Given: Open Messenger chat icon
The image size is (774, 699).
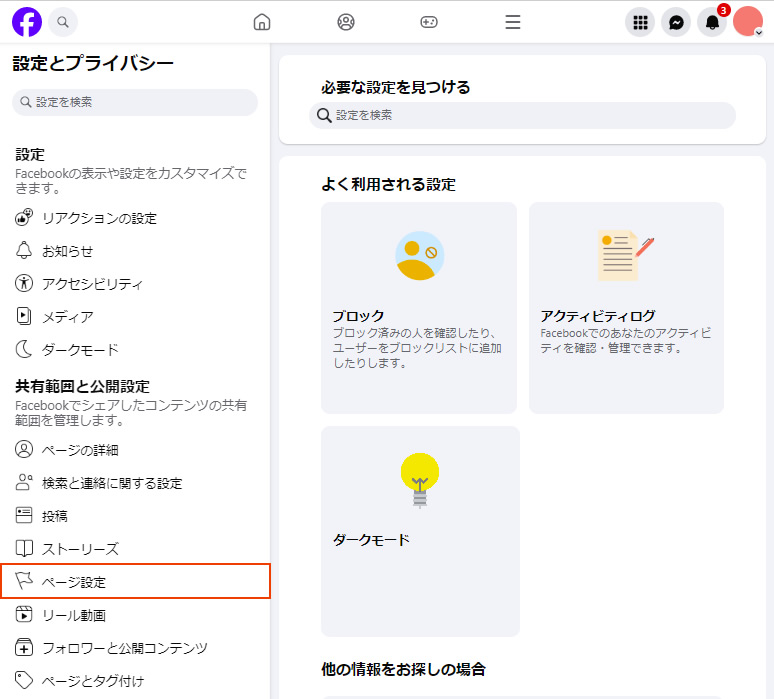Looking at the screenshot, I should pyautogui.click(x=676, y=22).
